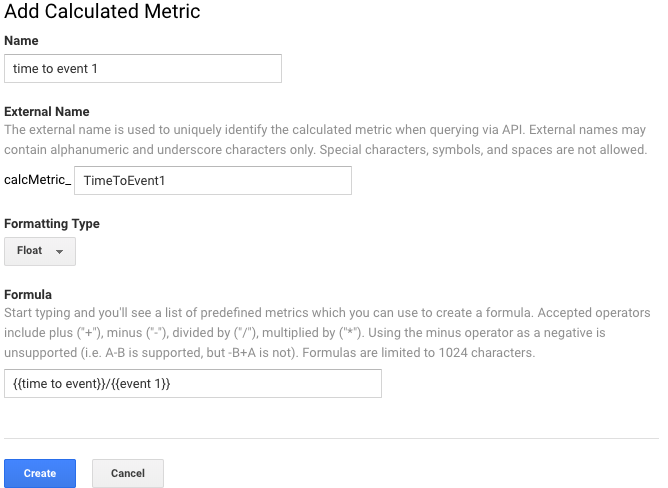
Task: Click the Formula help text paragraph
Action: pyautogui.click(x=327, y=332)
